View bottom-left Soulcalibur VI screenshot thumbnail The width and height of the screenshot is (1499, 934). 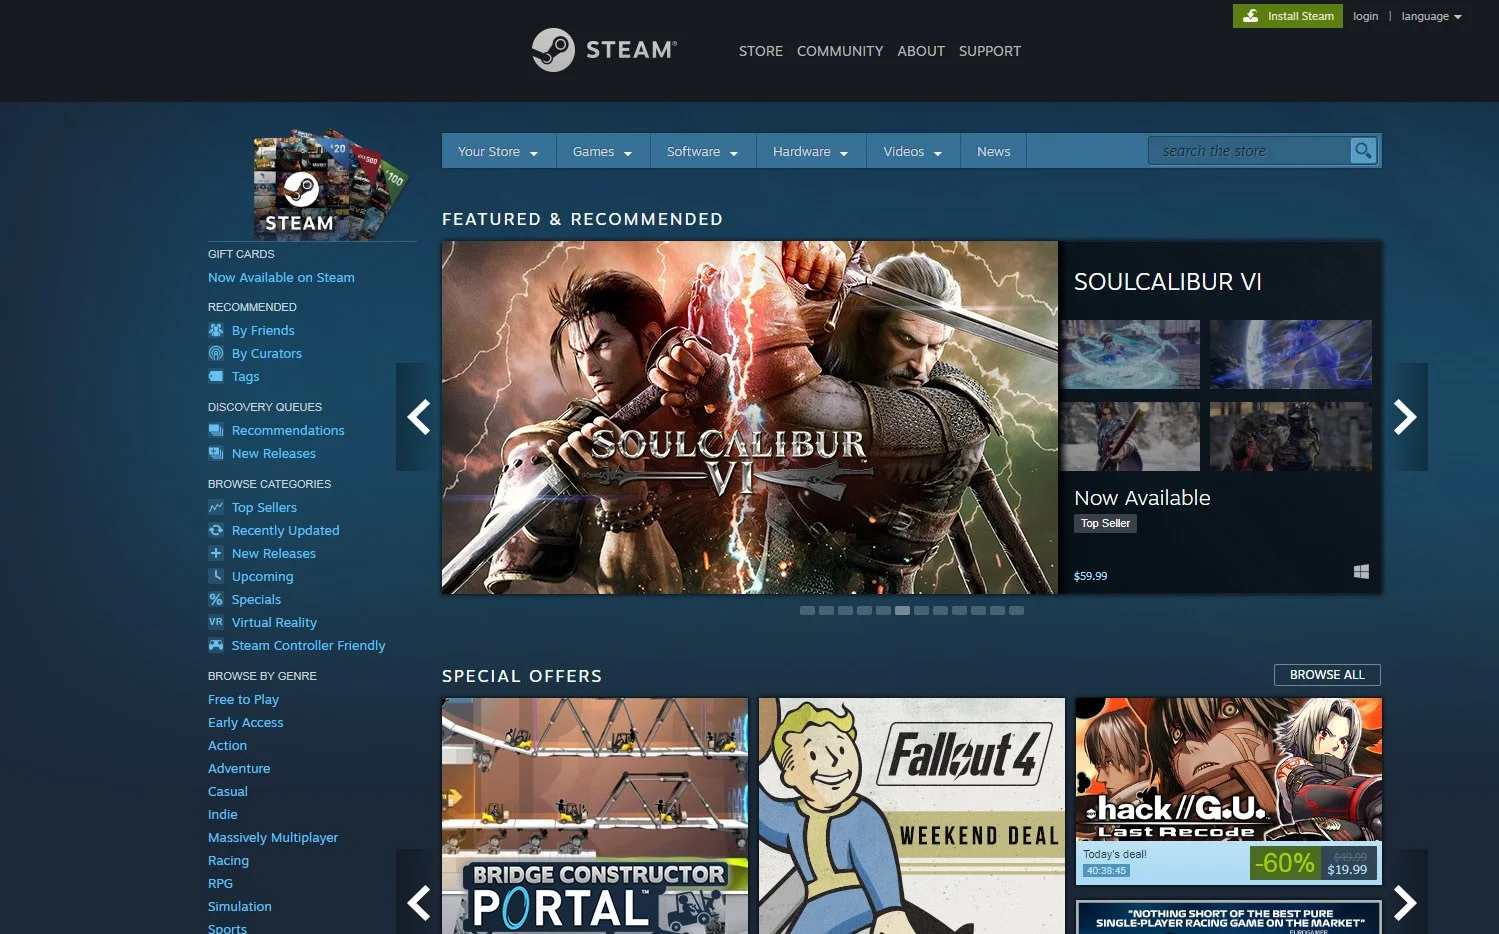point(1130,436)
